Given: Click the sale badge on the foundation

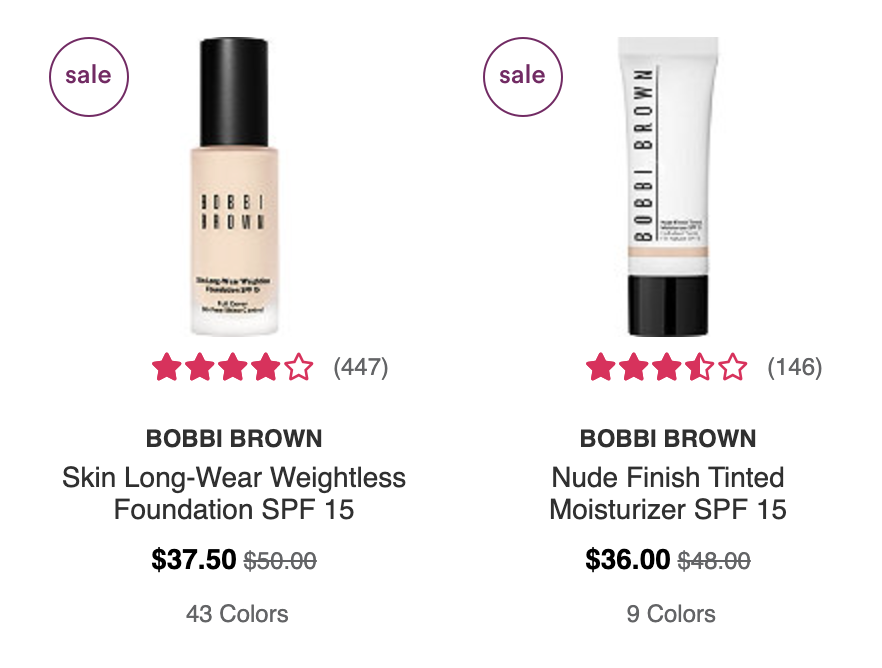Looking at the screenshot, I should [89, 77].
